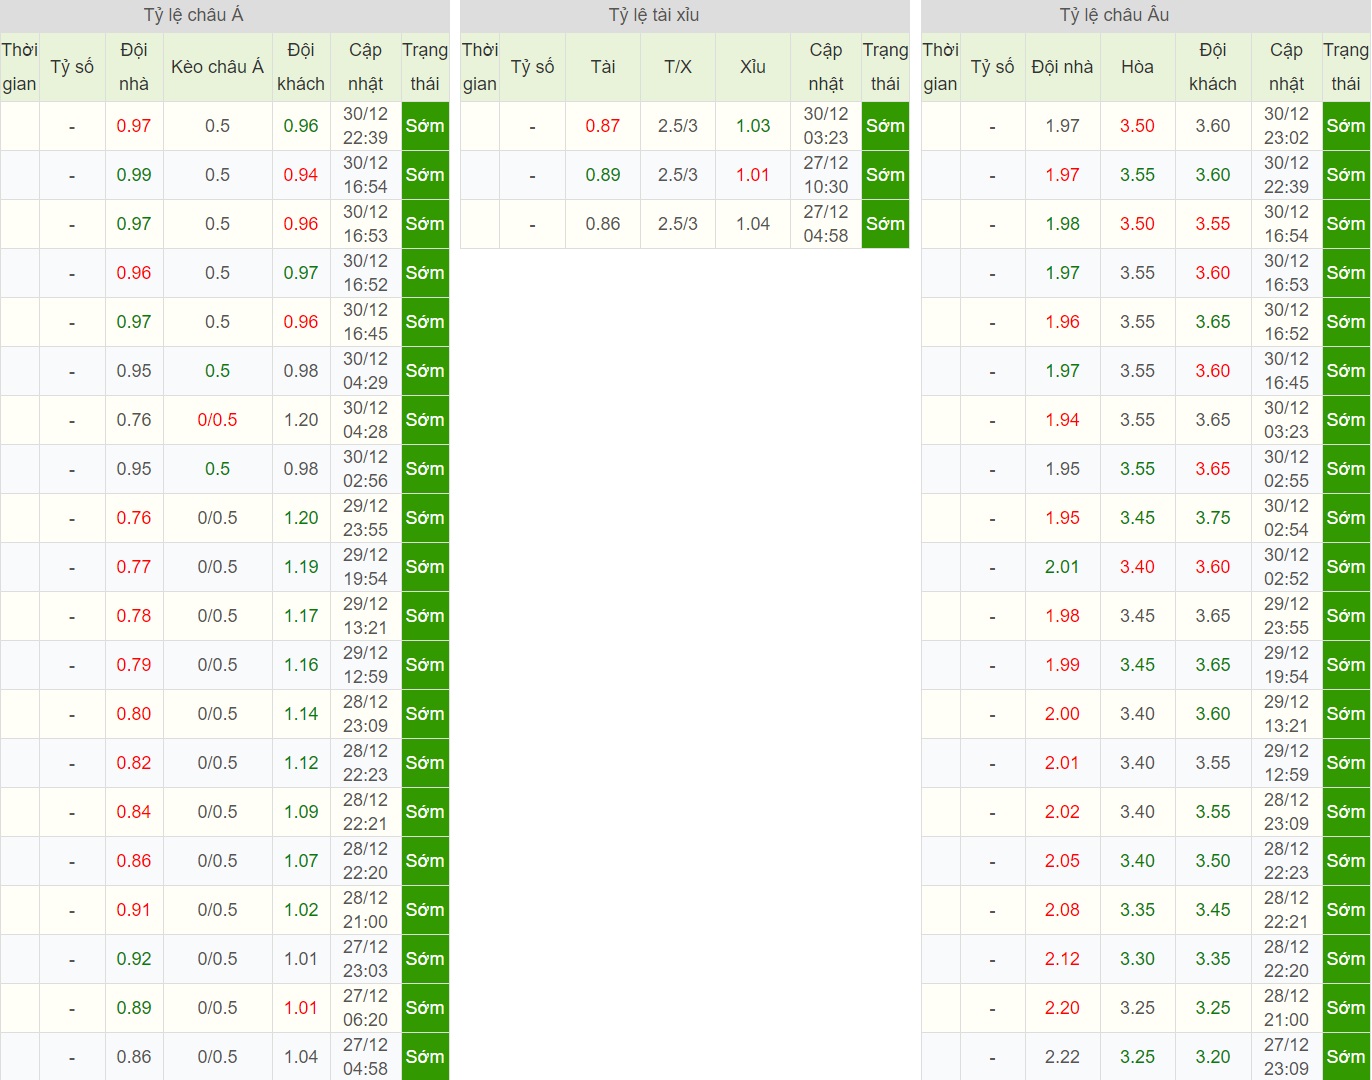
Task: Click away odds 1.07 in châu Á table
Action: tap(301, 861)
